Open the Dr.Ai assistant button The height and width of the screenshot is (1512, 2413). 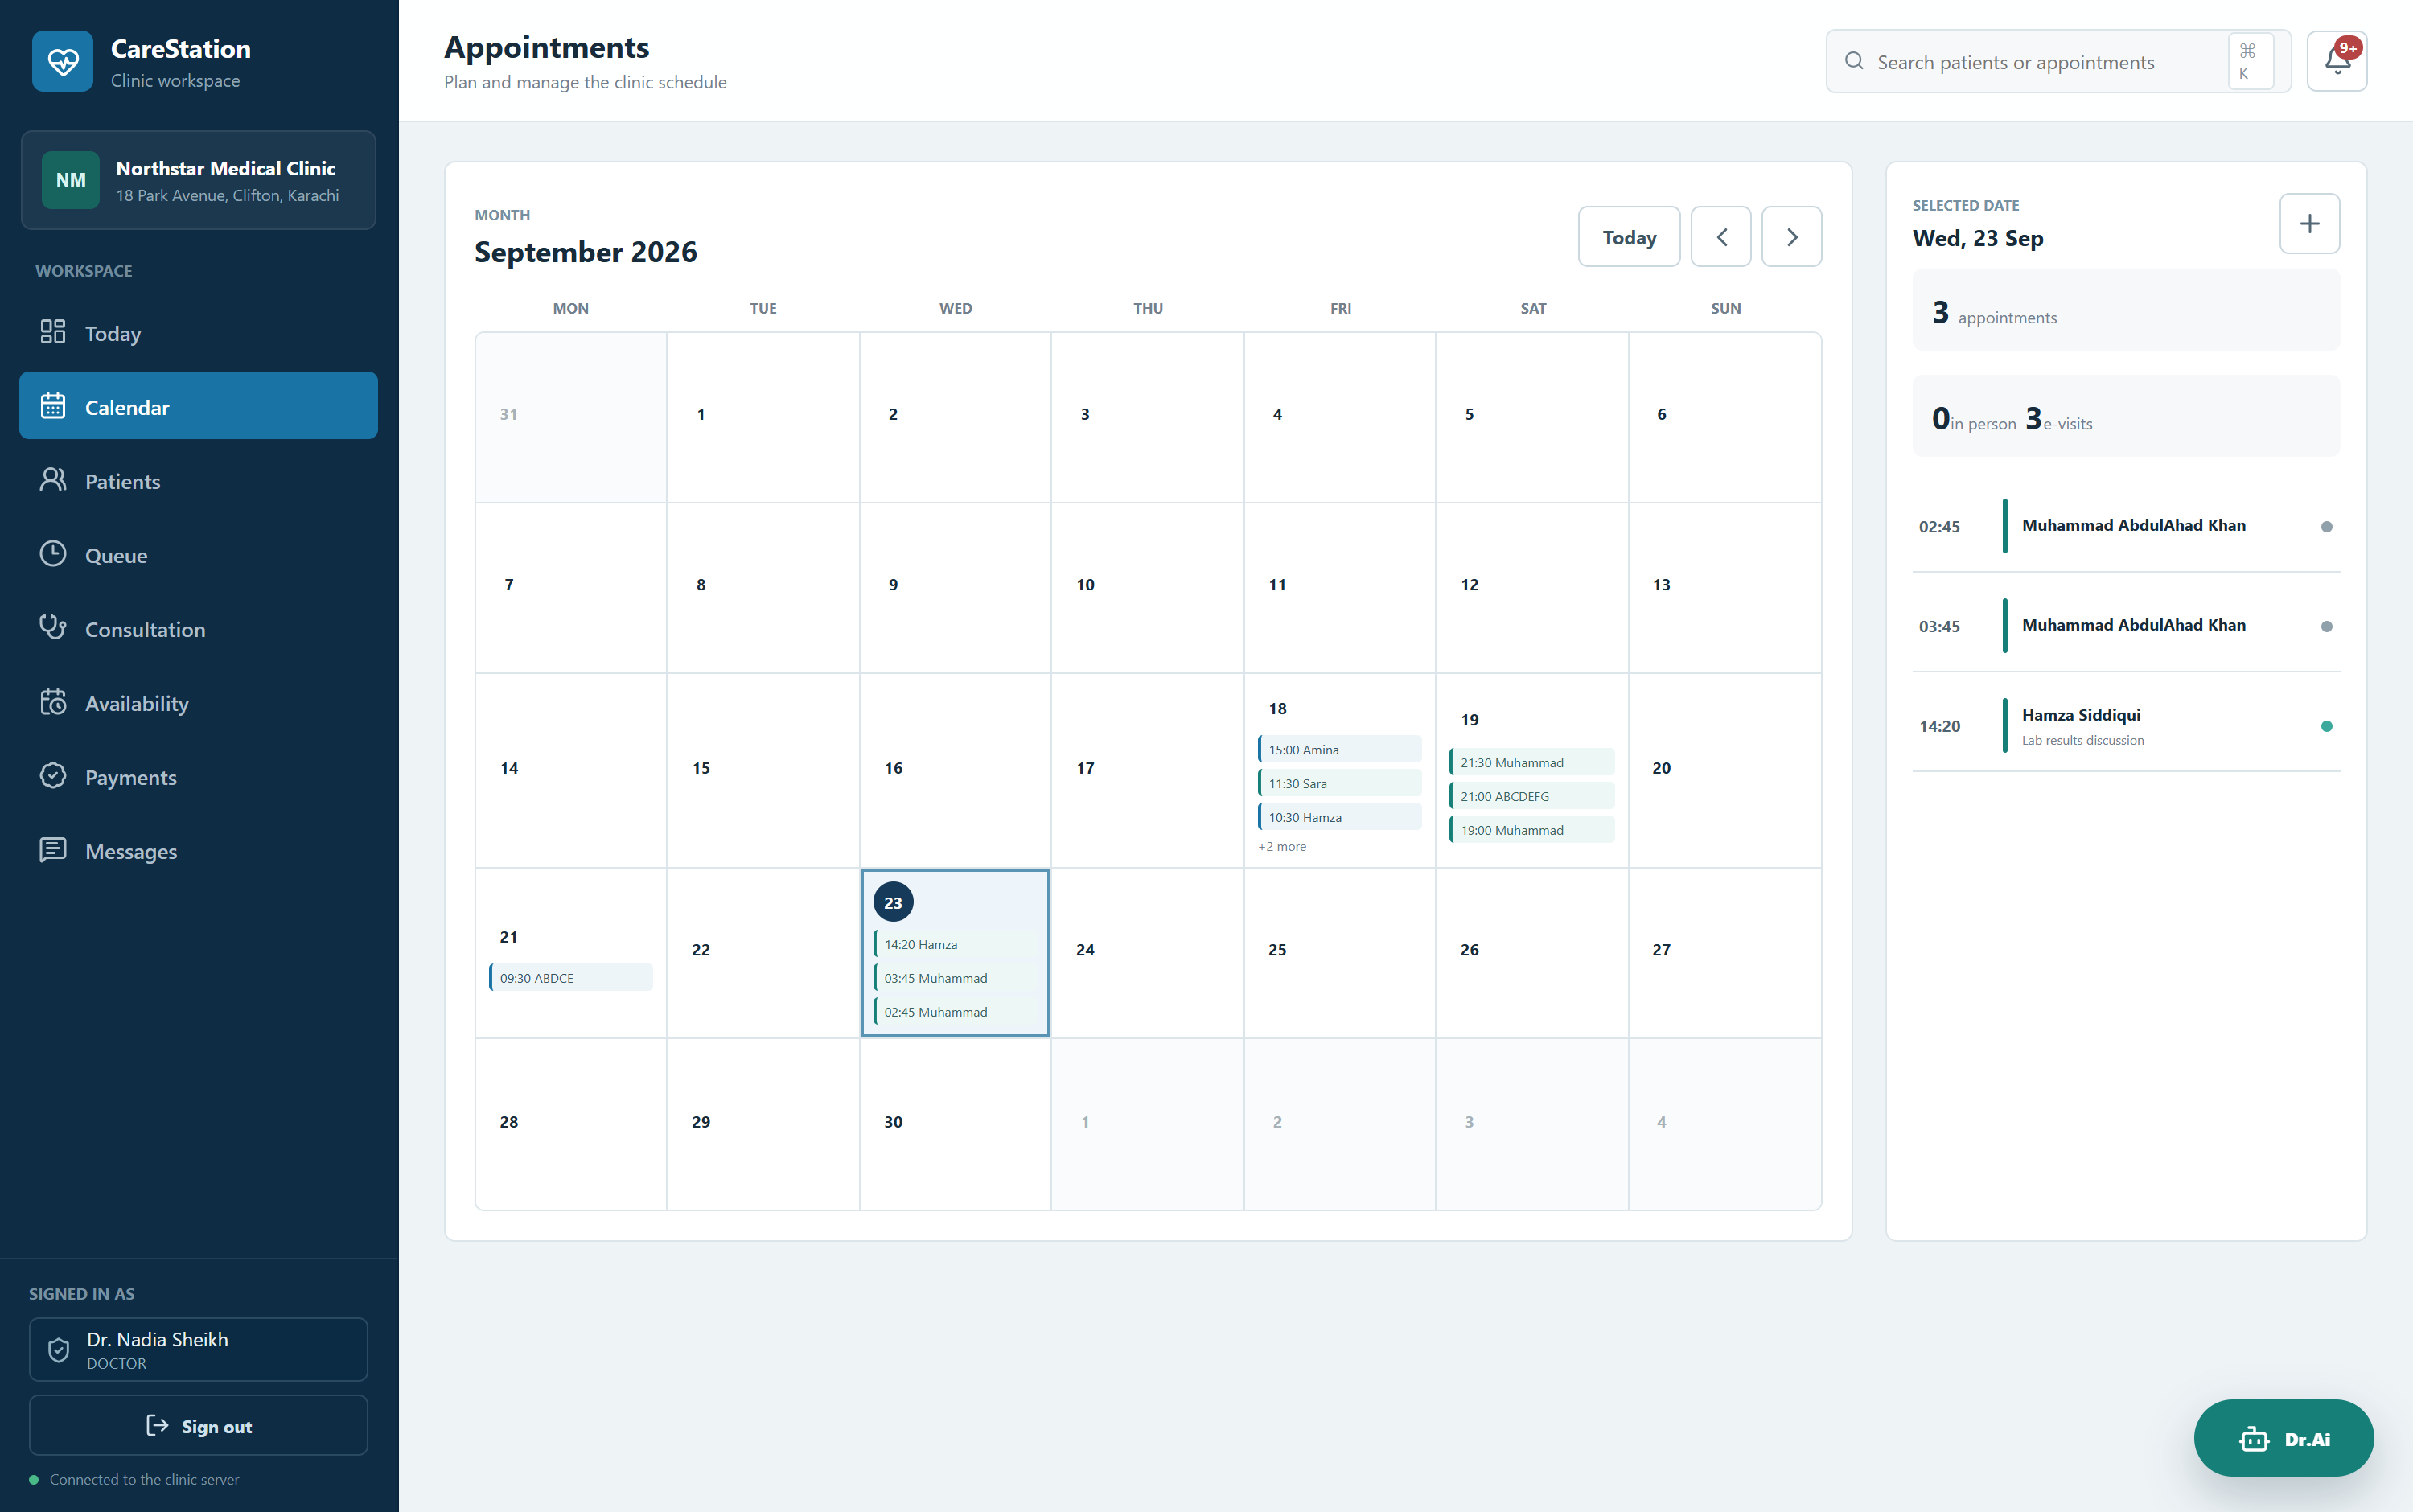[x=2283, y=1438]
